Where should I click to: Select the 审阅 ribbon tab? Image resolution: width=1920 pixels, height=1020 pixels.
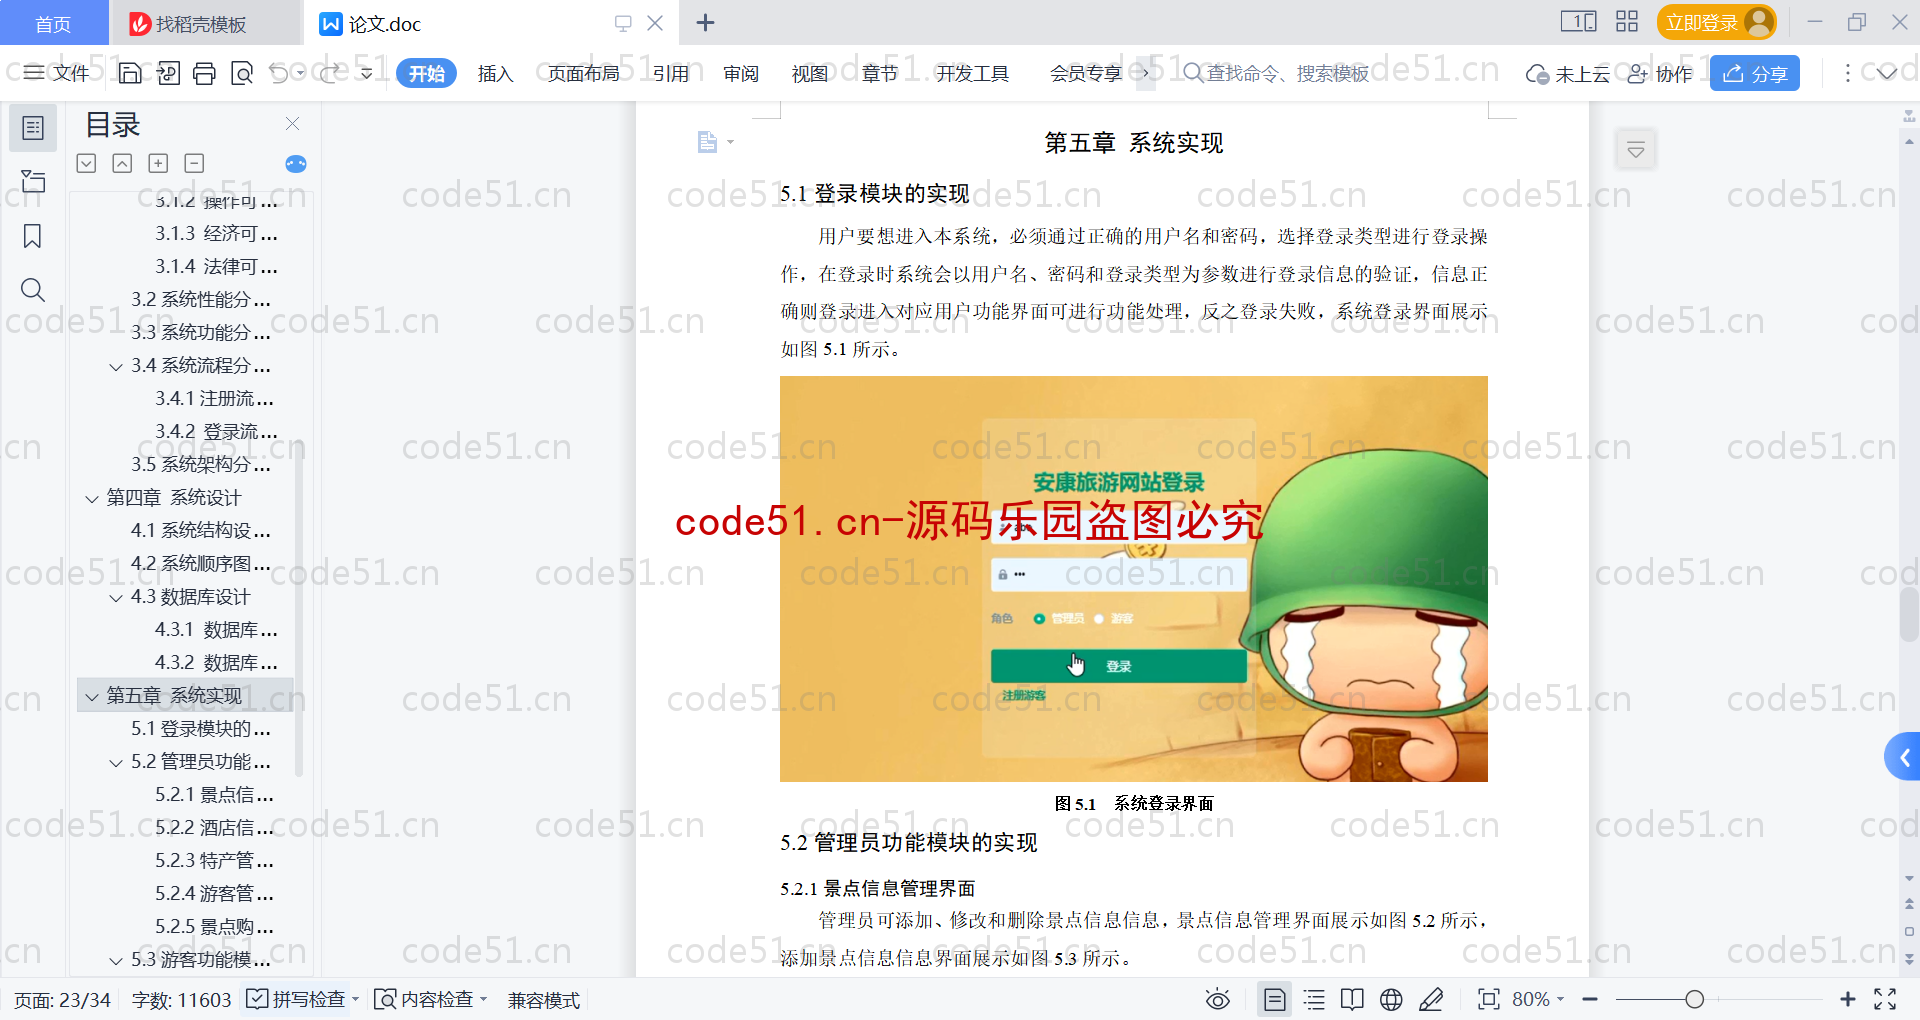pos(741,73)
